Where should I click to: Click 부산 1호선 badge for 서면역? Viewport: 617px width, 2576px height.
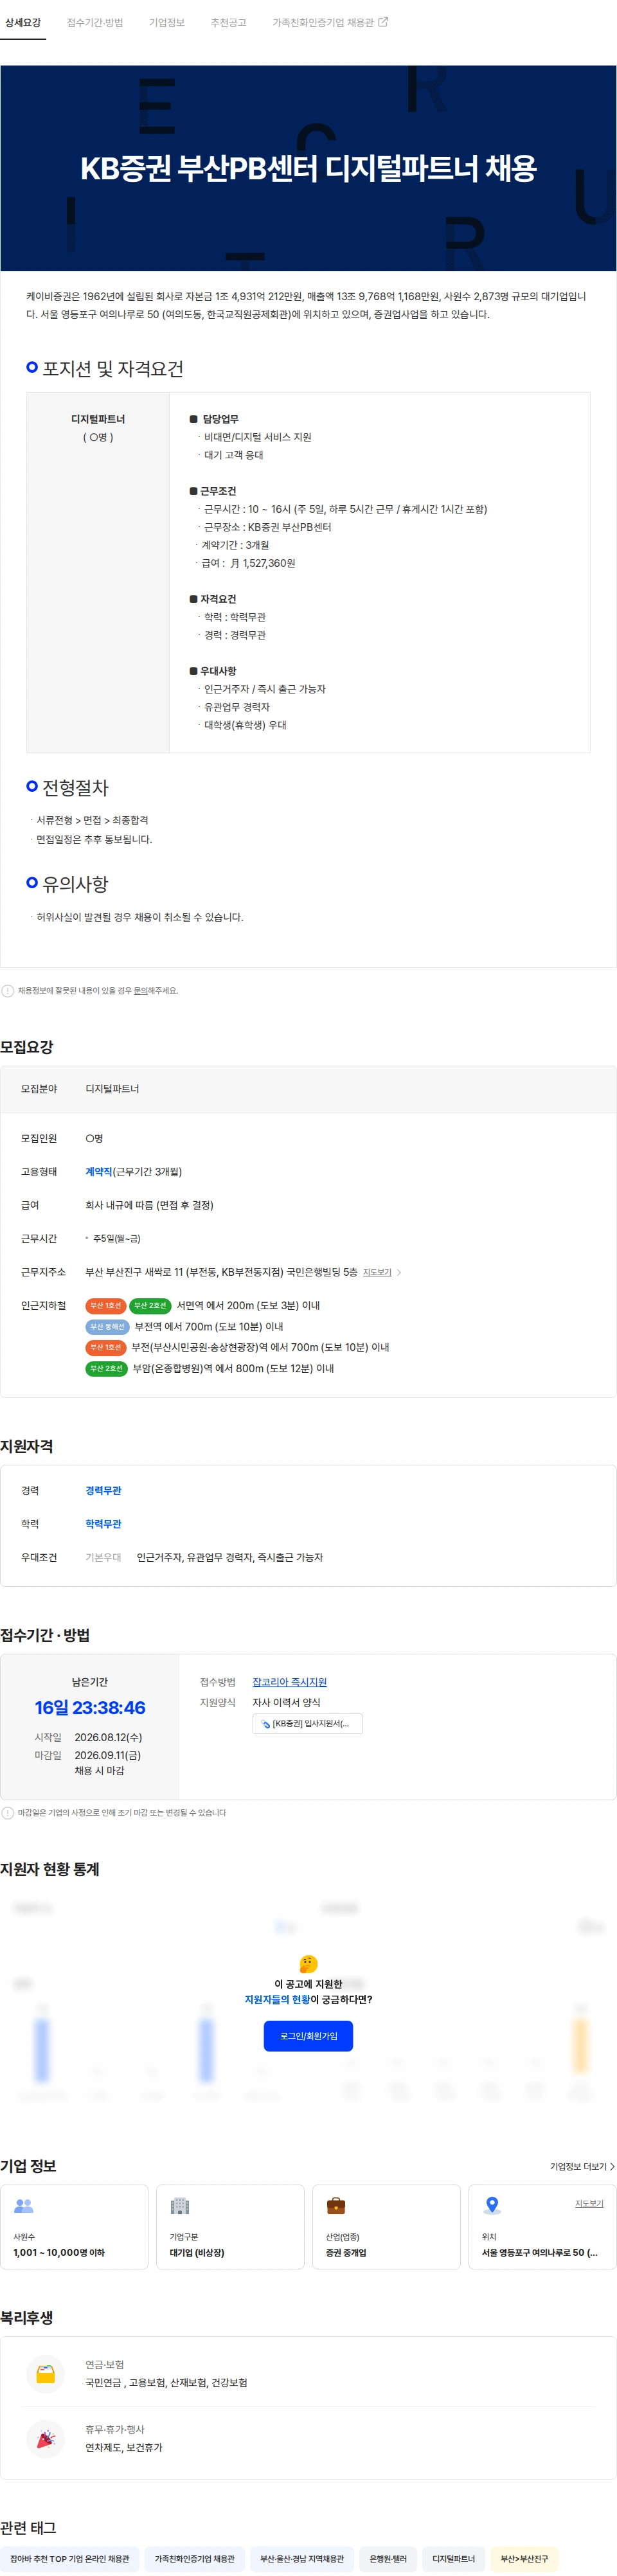click(x=105, y=1306)
